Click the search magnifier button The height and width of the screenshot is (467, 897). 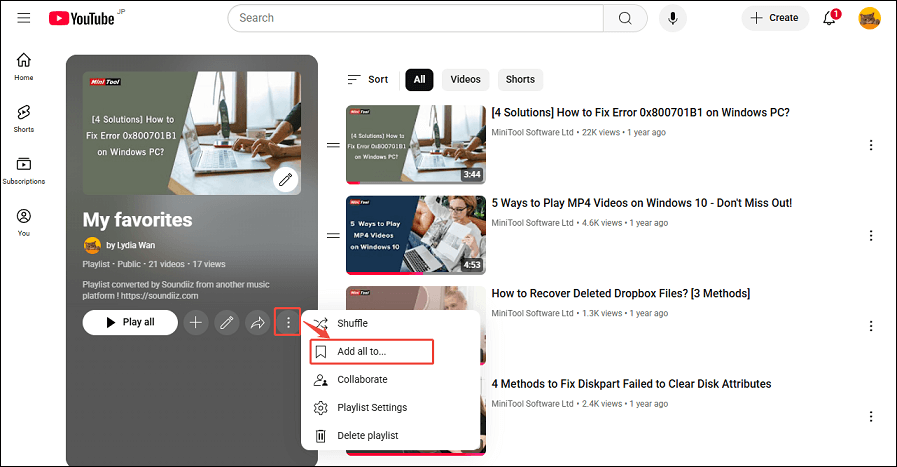click(x=625, y=18)
